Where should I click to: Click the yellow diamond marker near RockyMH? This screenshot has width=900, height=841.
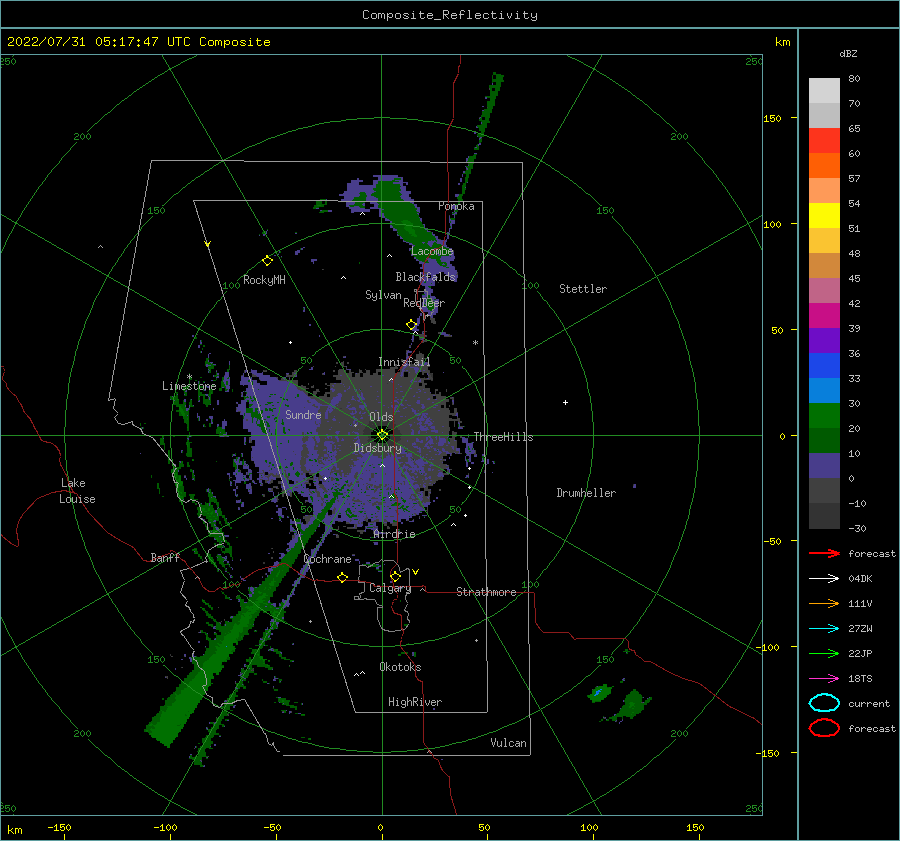click(x=267, y=261)
